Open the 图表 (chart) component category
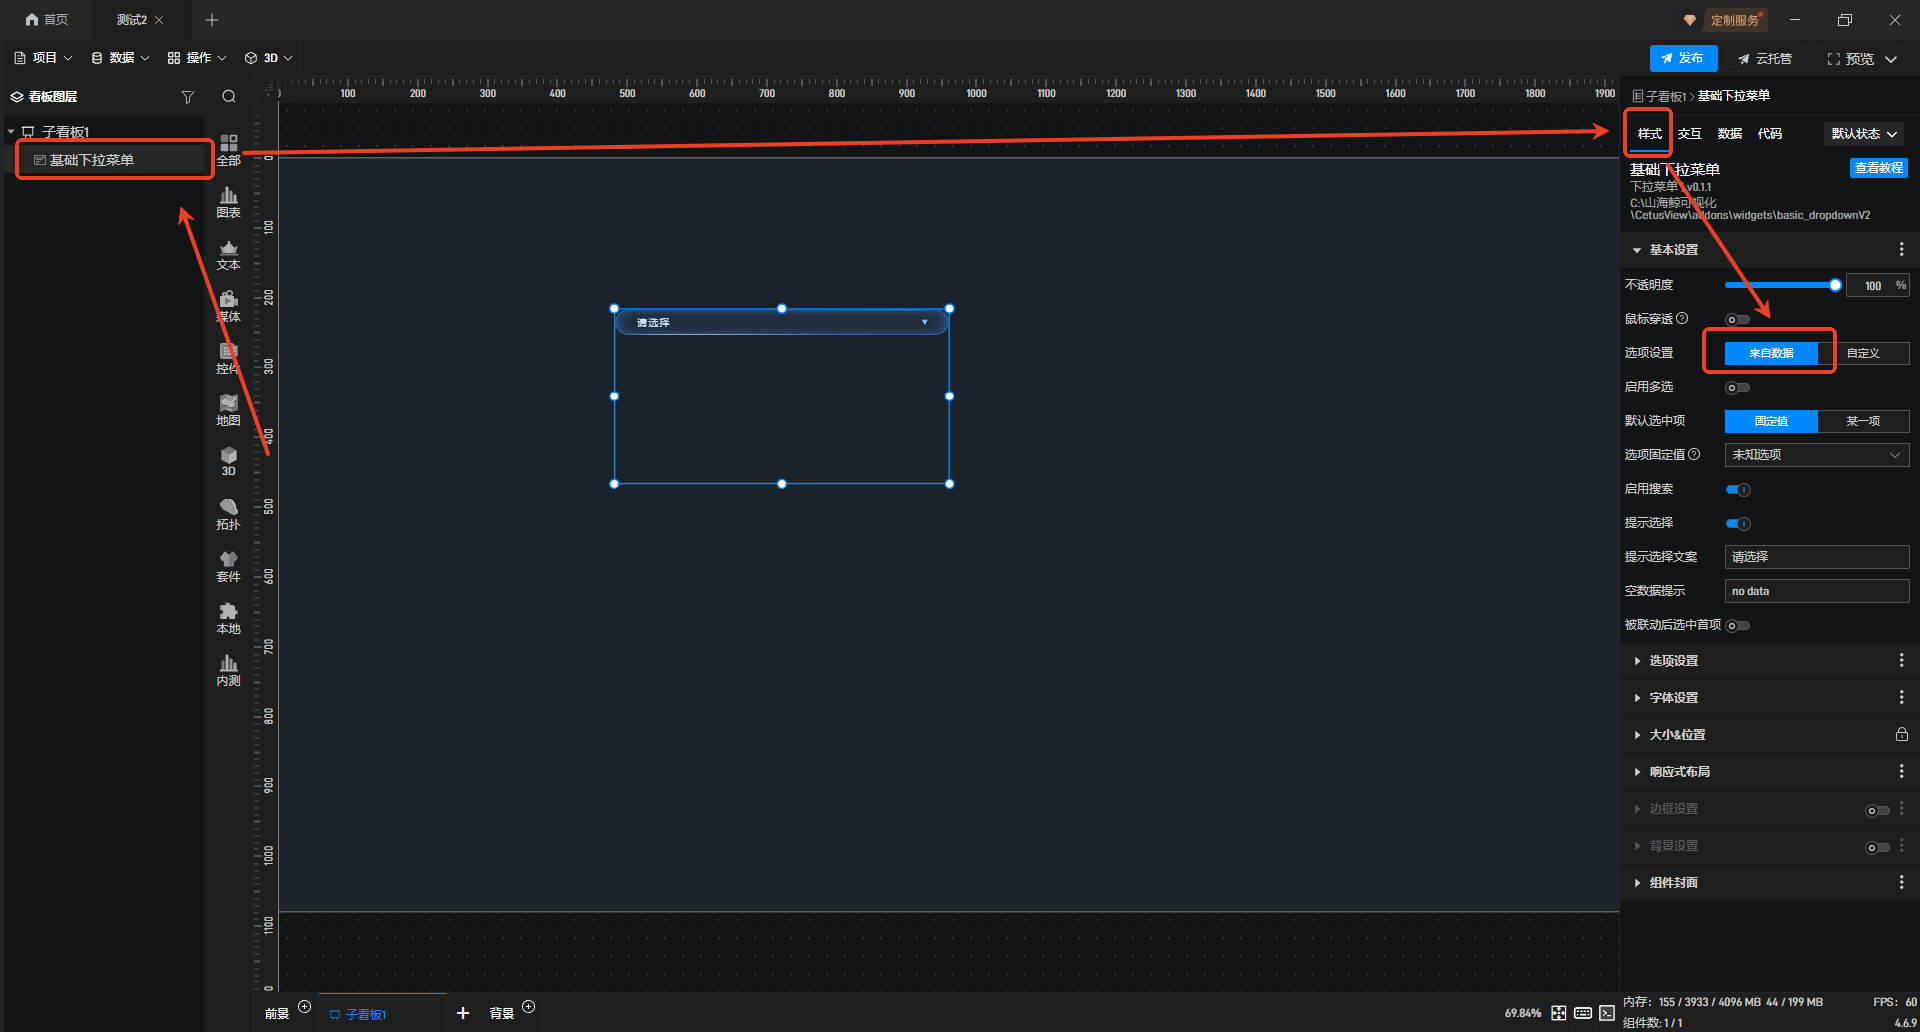Viewport: 1920px width, 1032px height. point(228,202)
